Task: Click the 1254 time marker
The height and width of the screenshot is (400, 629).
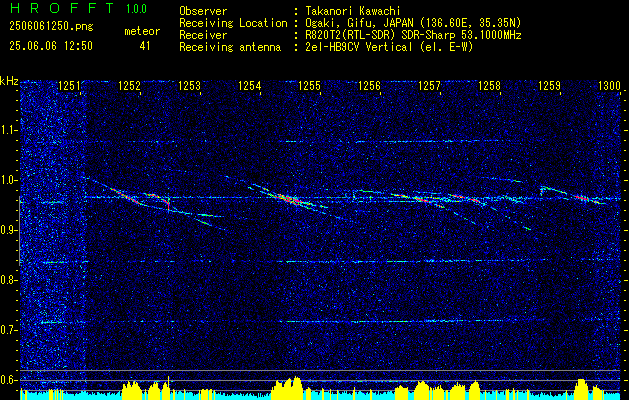Action: (x=250, y=86)
